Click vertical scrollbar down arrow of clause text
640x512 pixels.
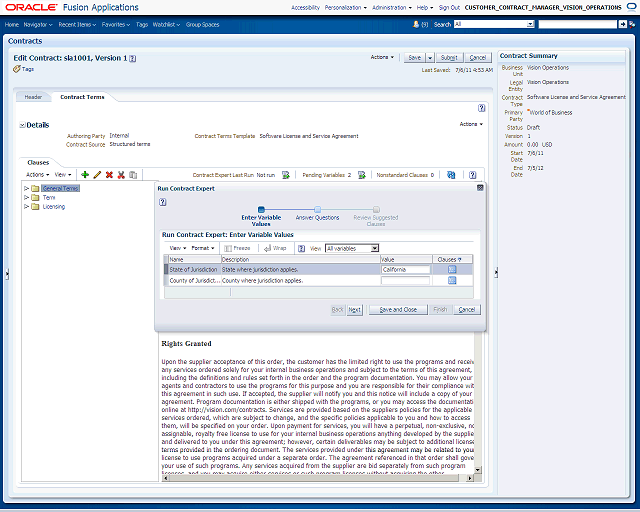[478, 470]
